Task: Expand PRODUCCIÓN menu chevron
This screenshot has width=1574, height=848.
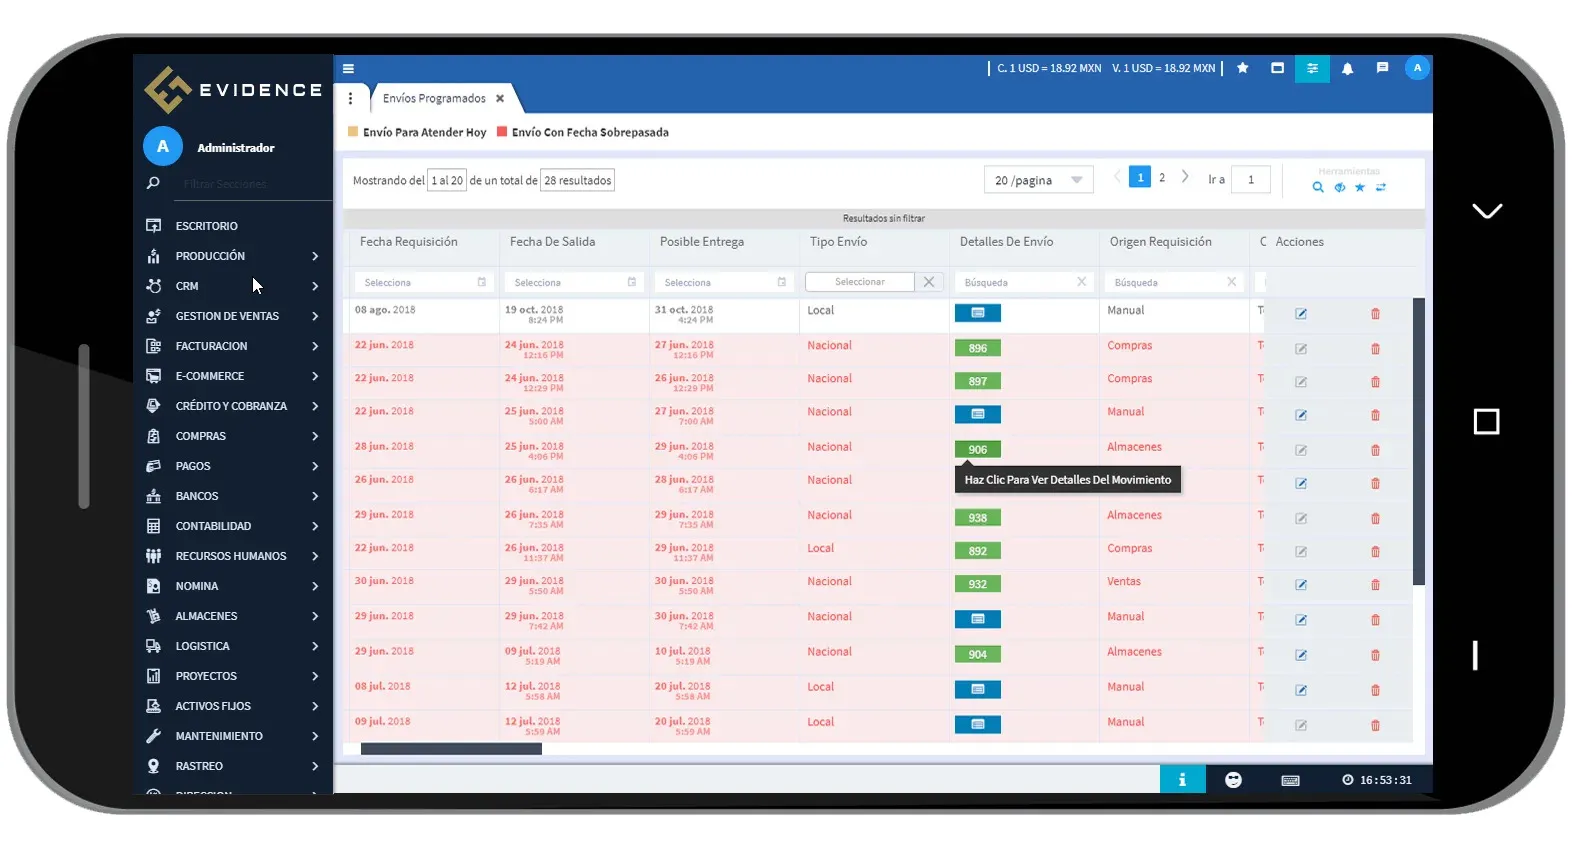Action: [315, 256]
